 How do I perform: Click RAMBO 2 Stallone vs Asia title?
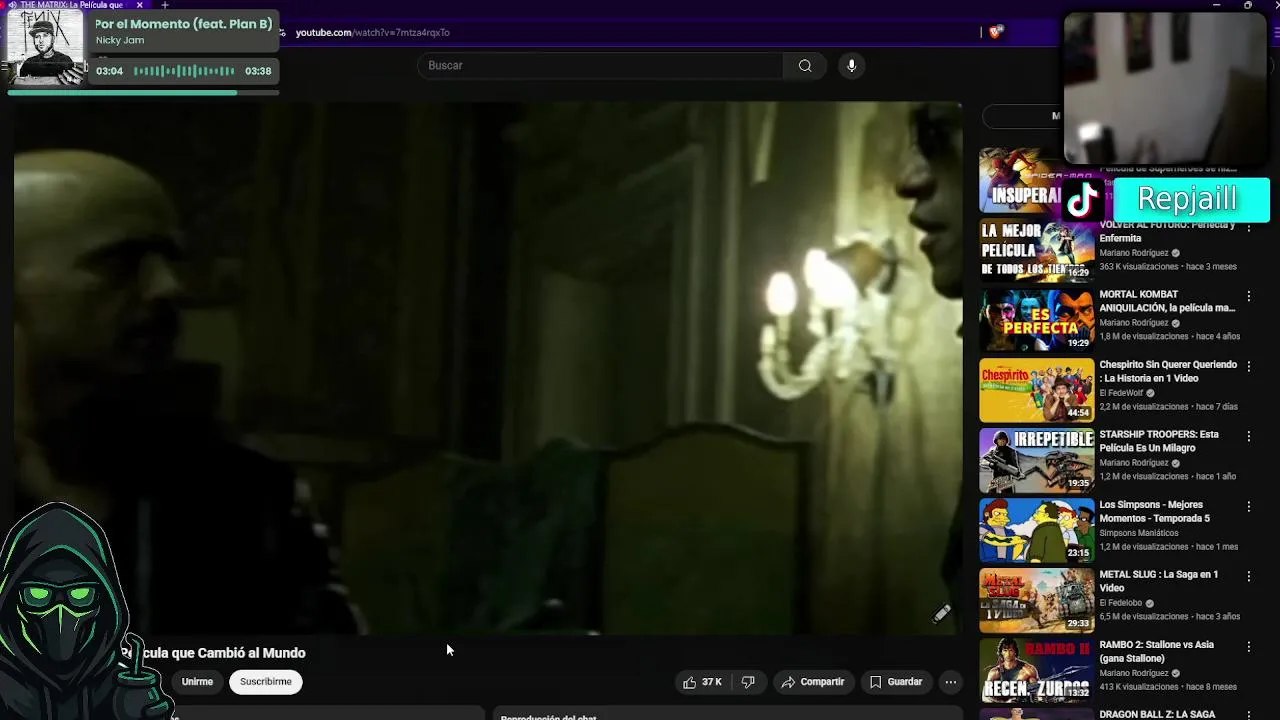point(1156,651)
